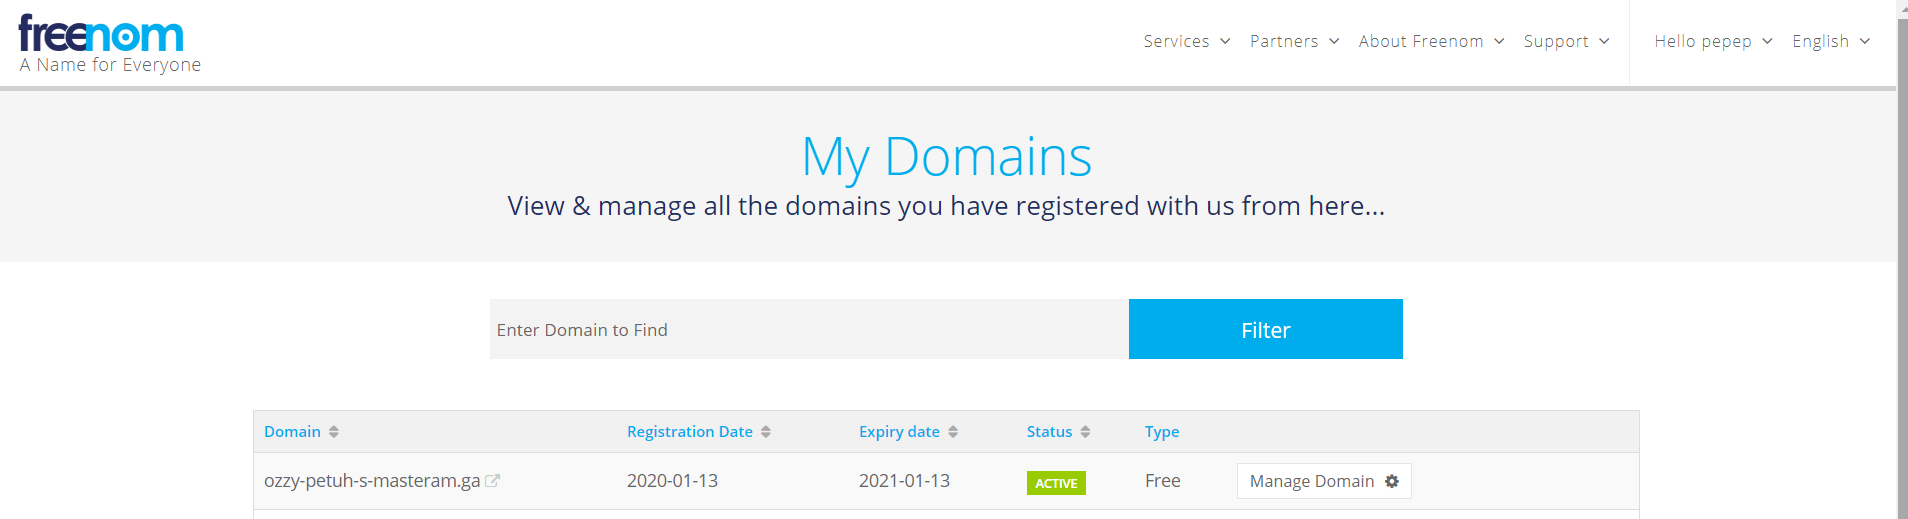Change language via English dropdown
This screenshot has width=1908, height=519.
point(1830,41)
